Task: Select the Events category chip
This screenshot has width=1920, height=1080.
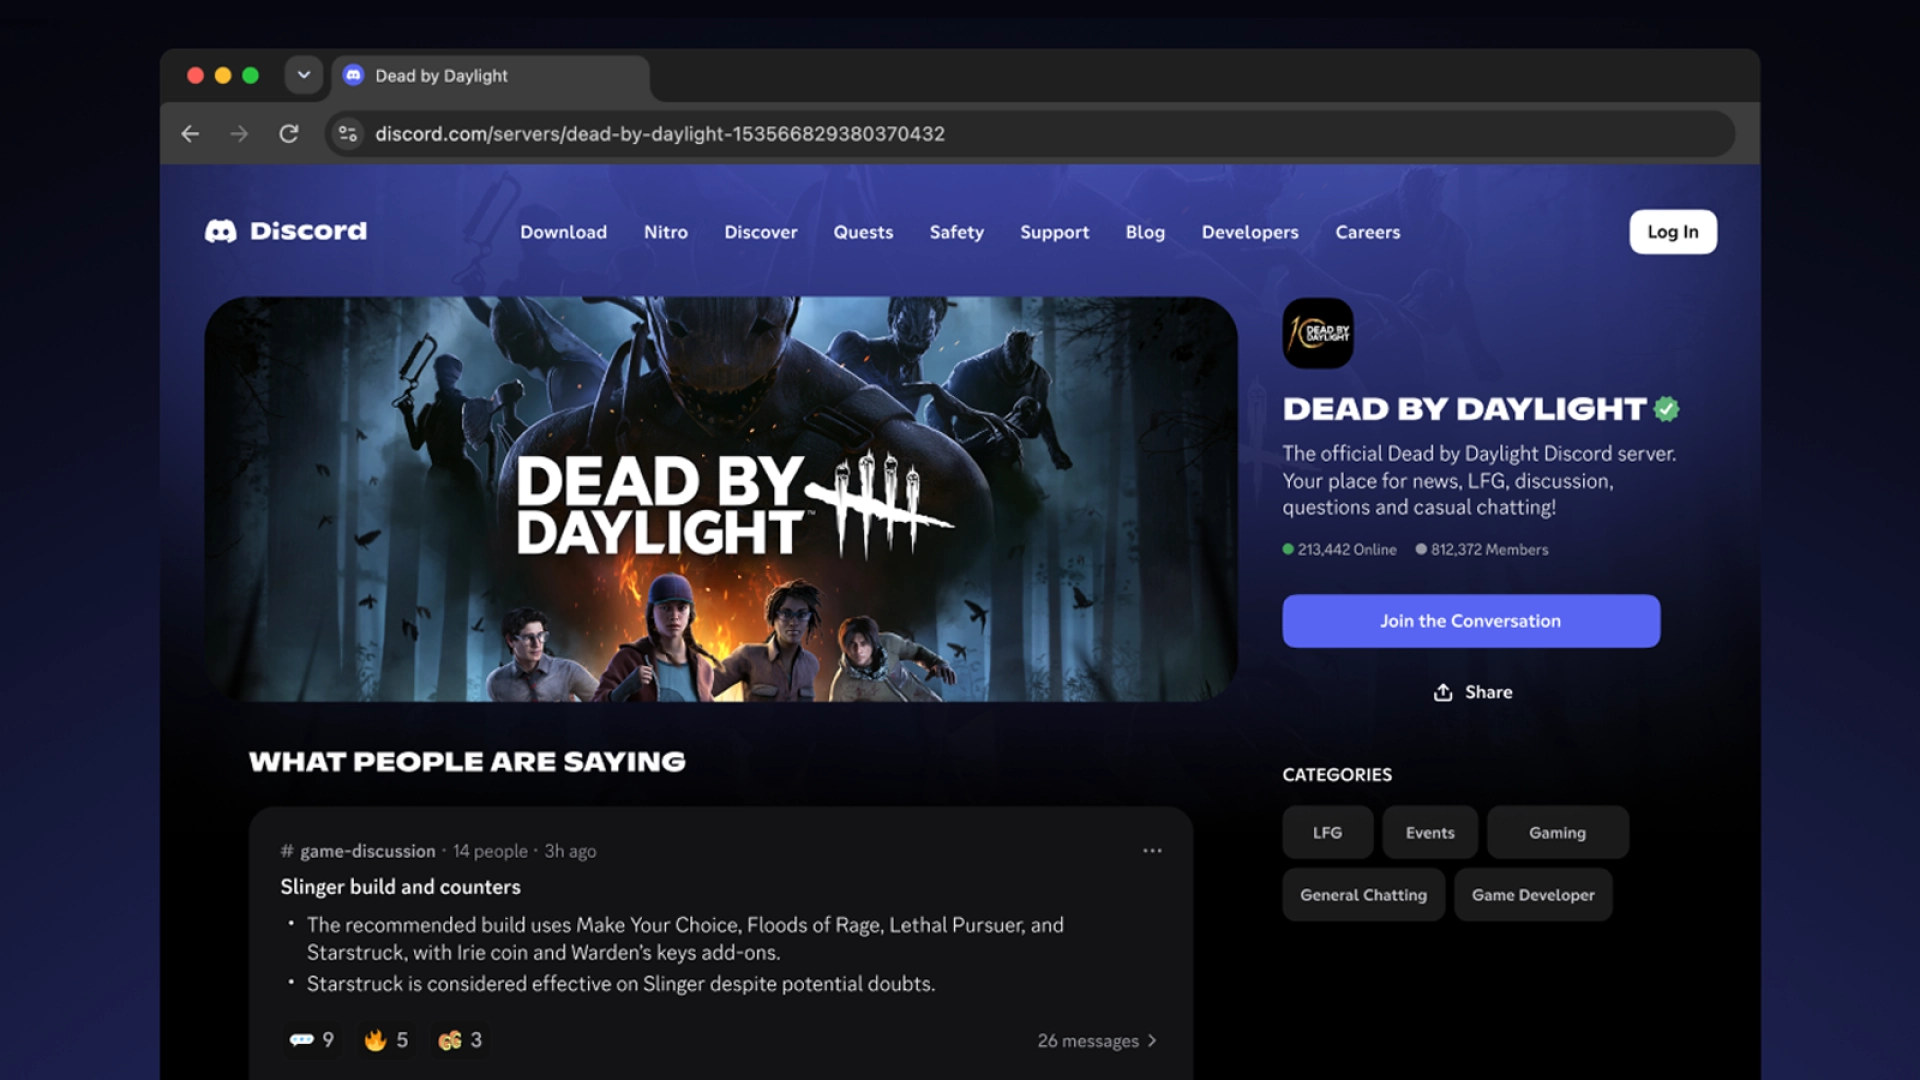Action: (x=1430, y=833)
